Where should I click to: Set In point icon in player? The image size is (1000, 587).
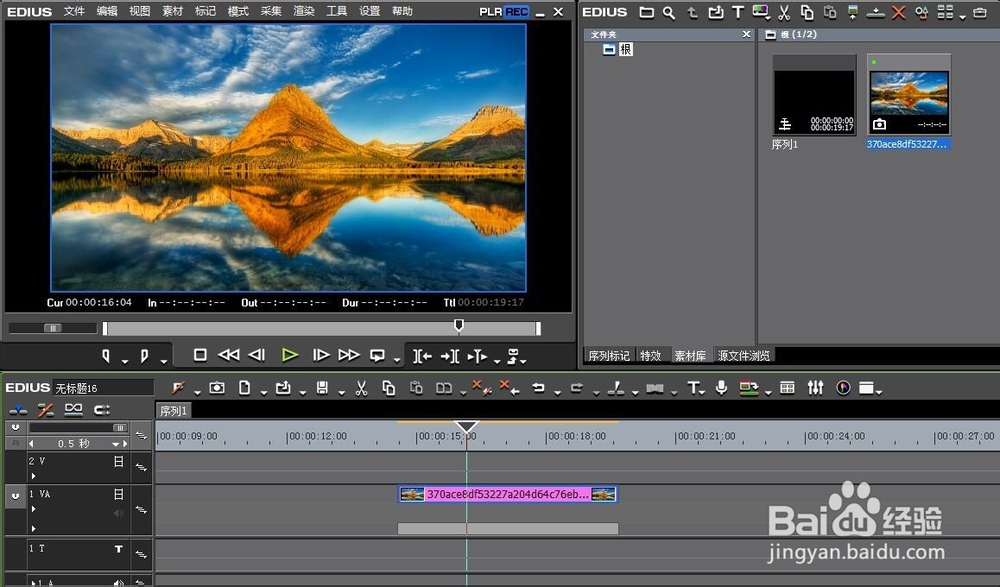[x=107, y=356]
